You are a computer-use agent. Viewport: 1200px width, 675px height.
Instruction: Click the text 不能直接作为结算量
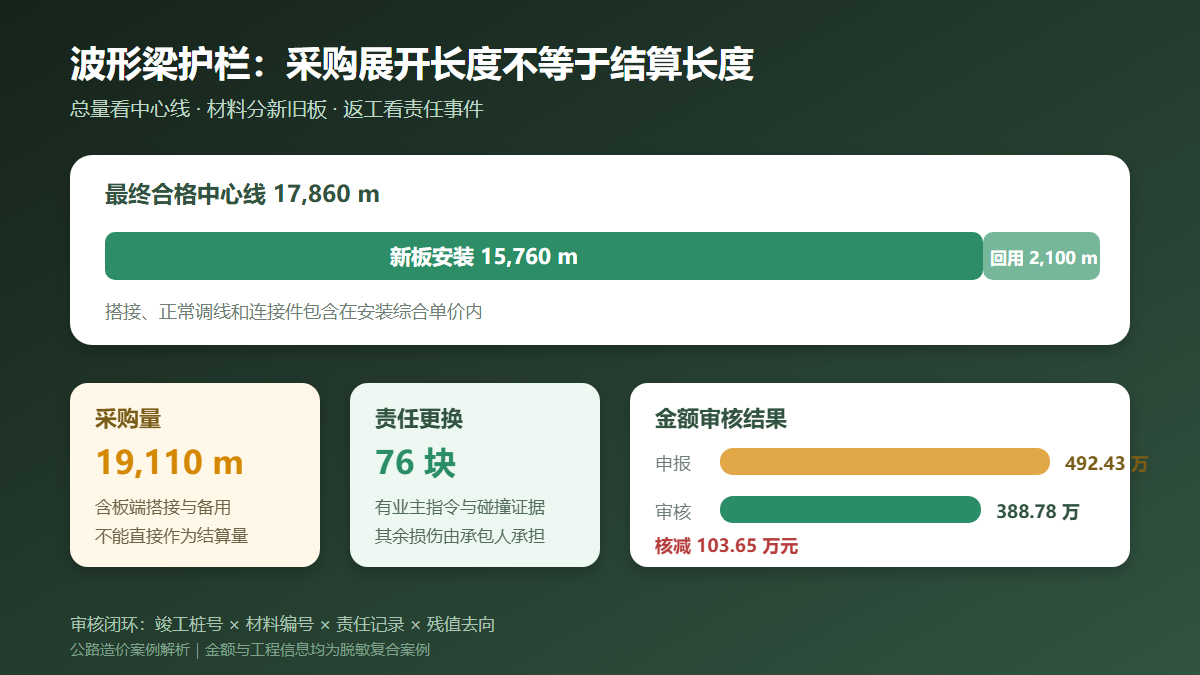pos(172,536)
